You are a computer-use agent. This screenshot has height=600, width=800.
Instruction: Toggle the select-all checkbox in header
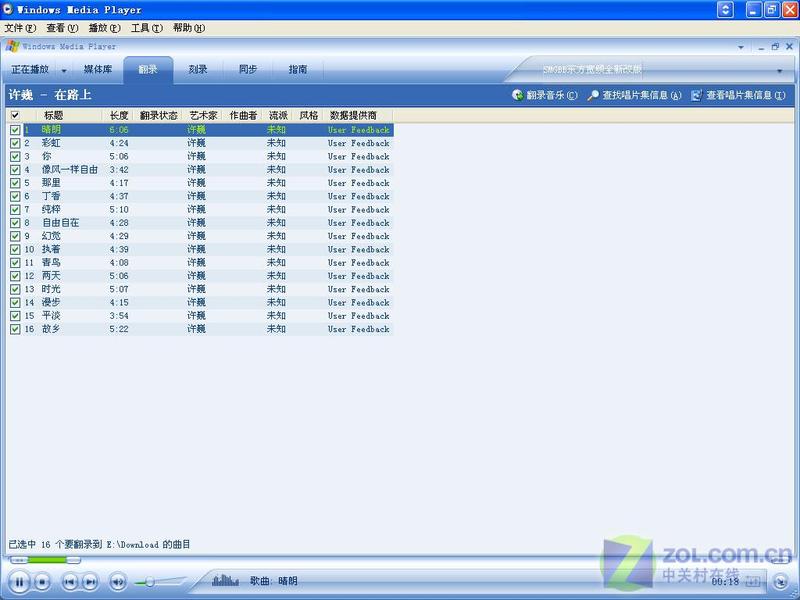click(x=15, y=115)
